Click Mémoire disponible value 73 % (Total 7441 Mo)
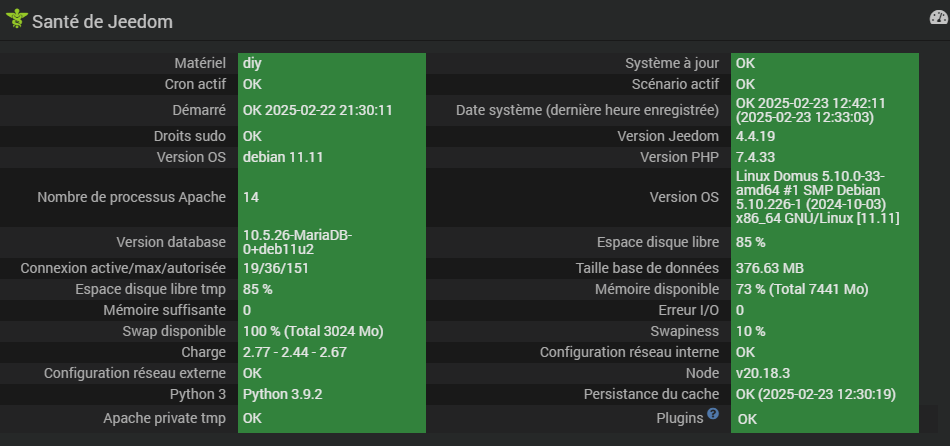Image resolution: width=950 pixels, height=446 pixels. [802, 290]
